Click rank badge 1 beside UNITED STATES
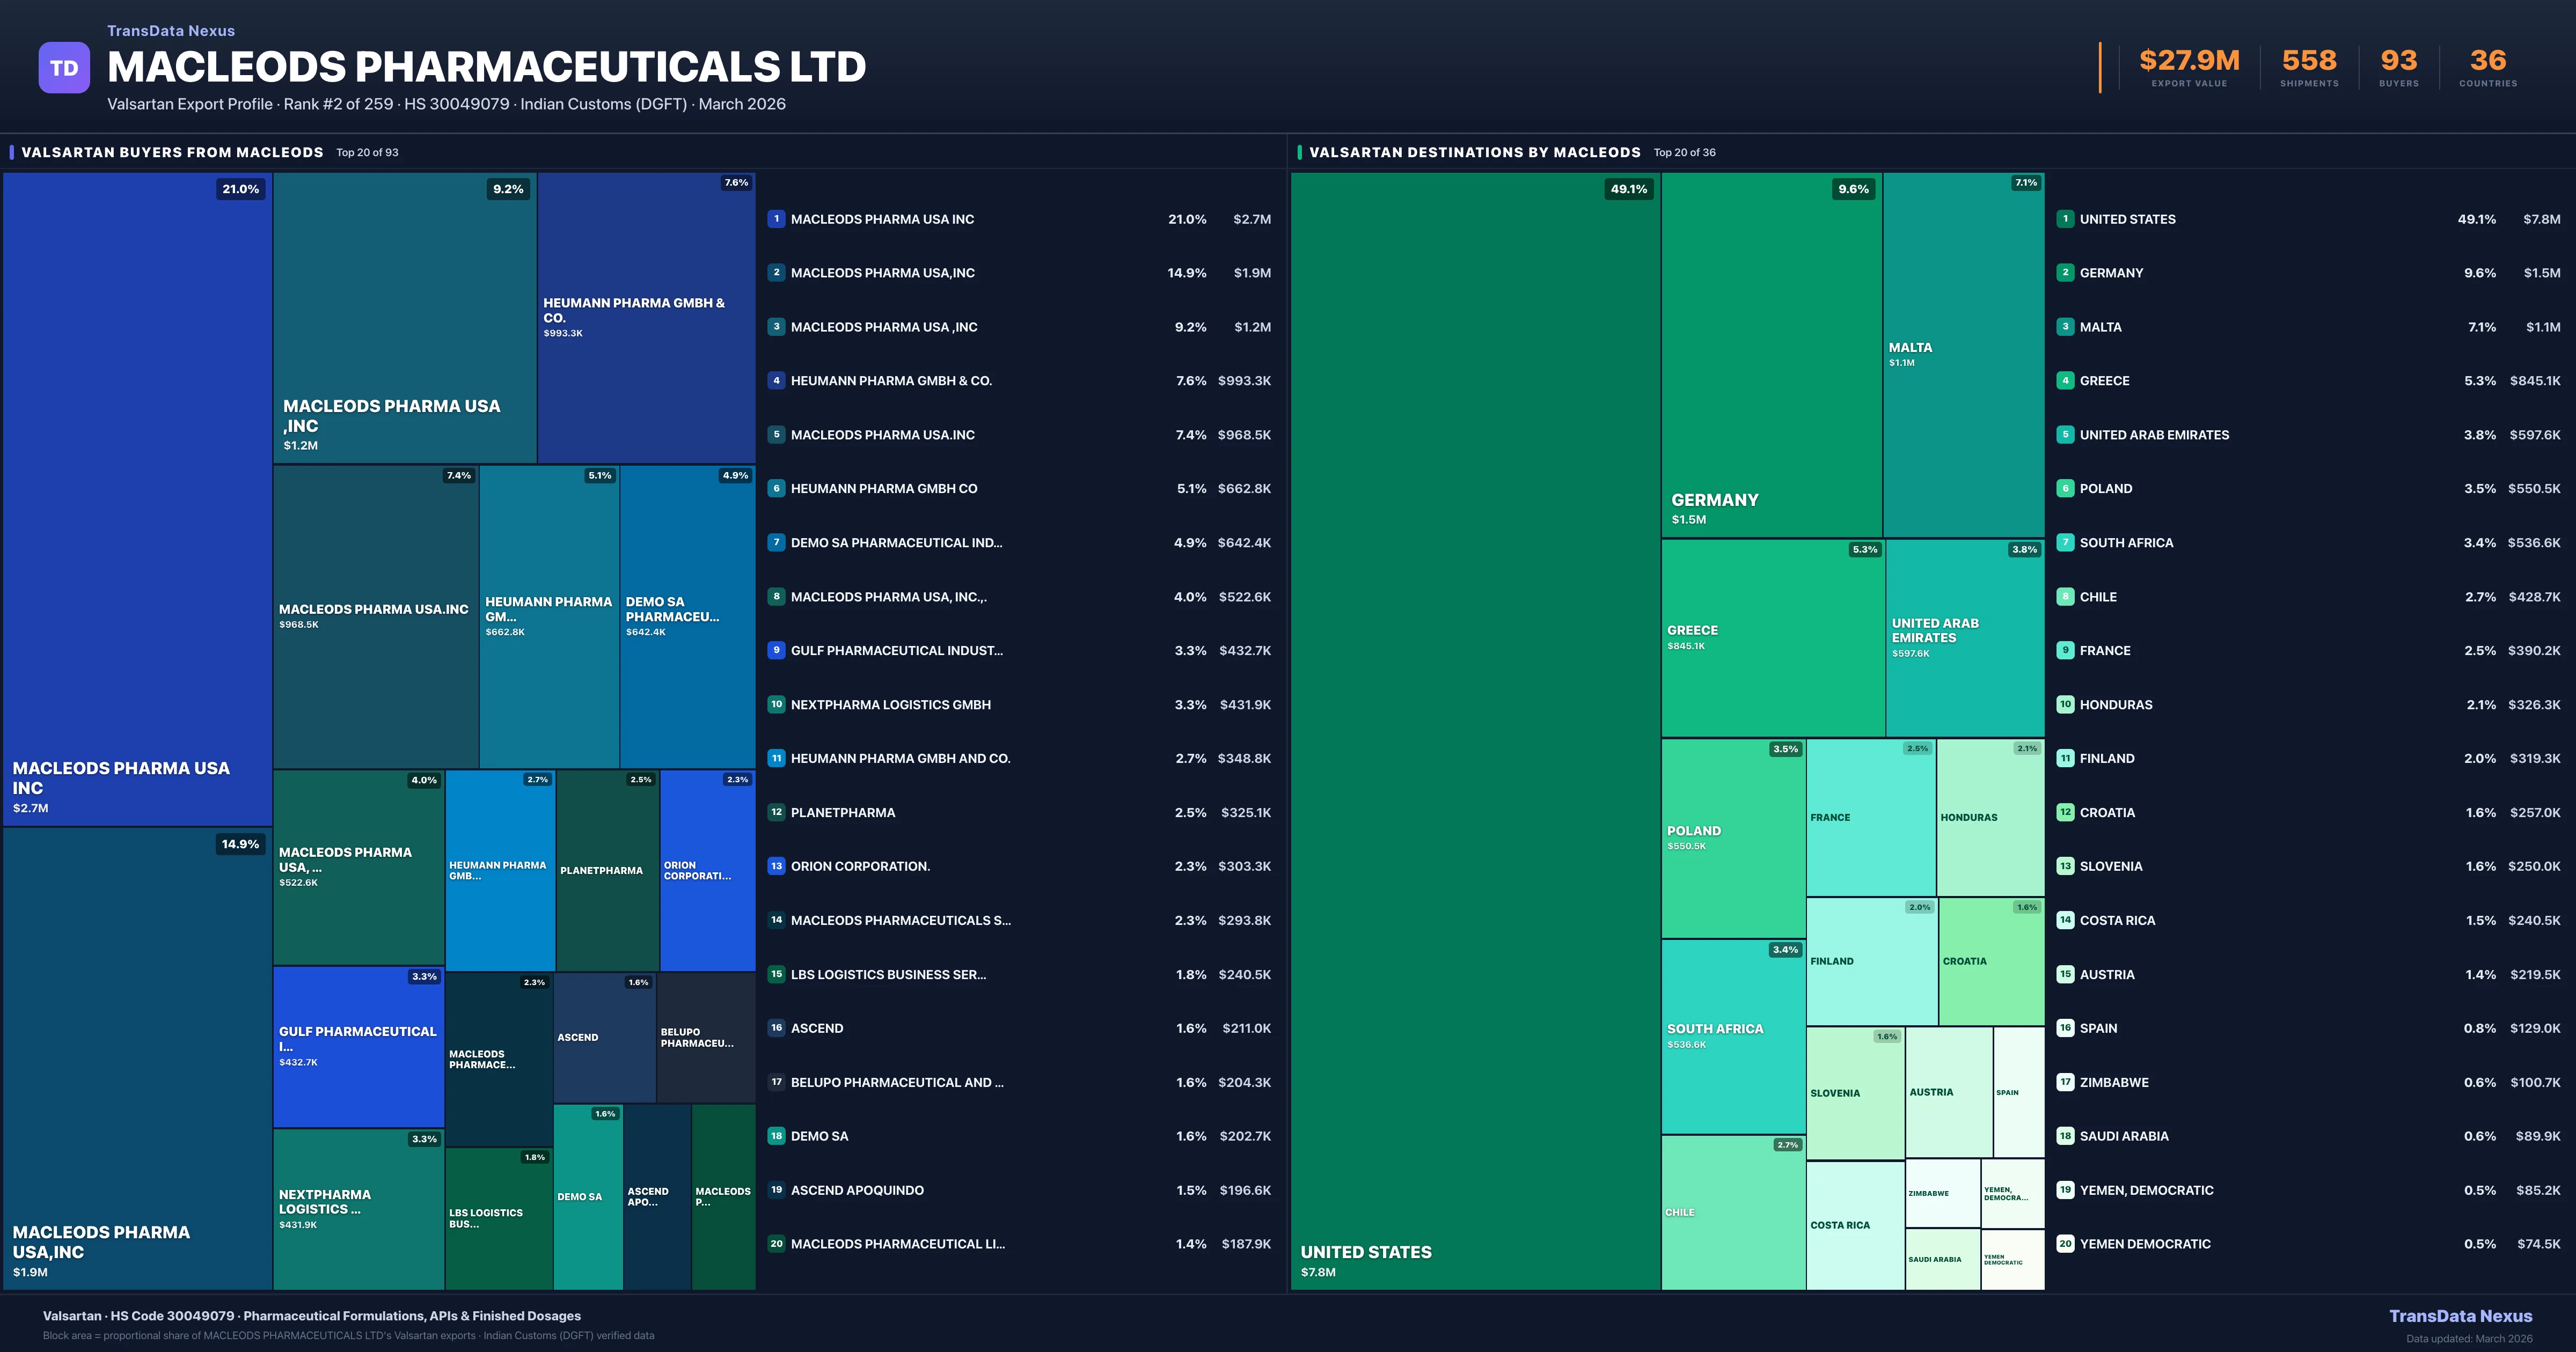This screenshot has height=1352, width=2576. tap(2065, 219)
